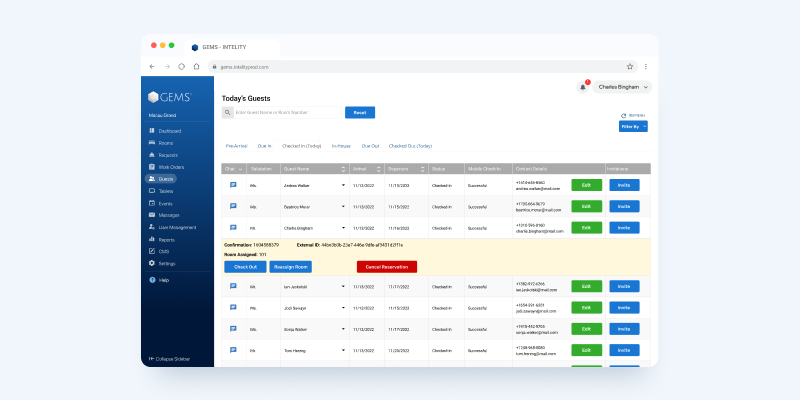This screenshot has width=800, height=400.
Task: Sort by Guest Name column
Action: point(343,169)
